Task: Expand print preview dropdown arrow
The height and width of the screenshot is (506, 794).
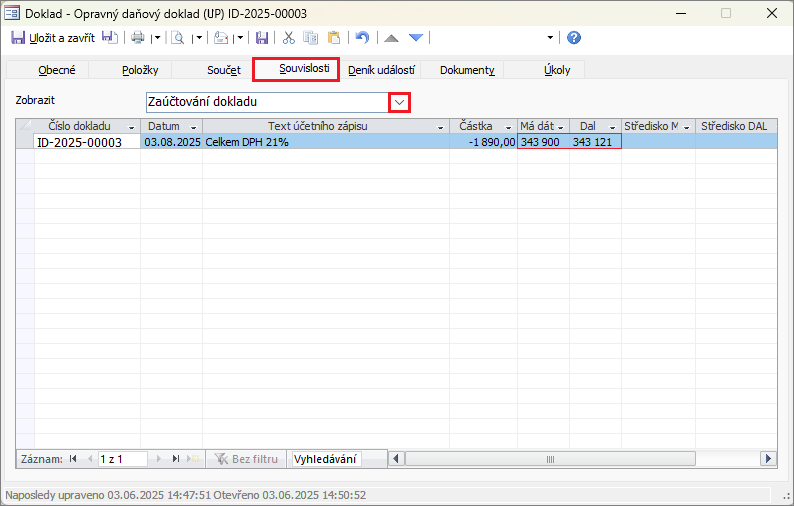Action: tap(199, 37)
